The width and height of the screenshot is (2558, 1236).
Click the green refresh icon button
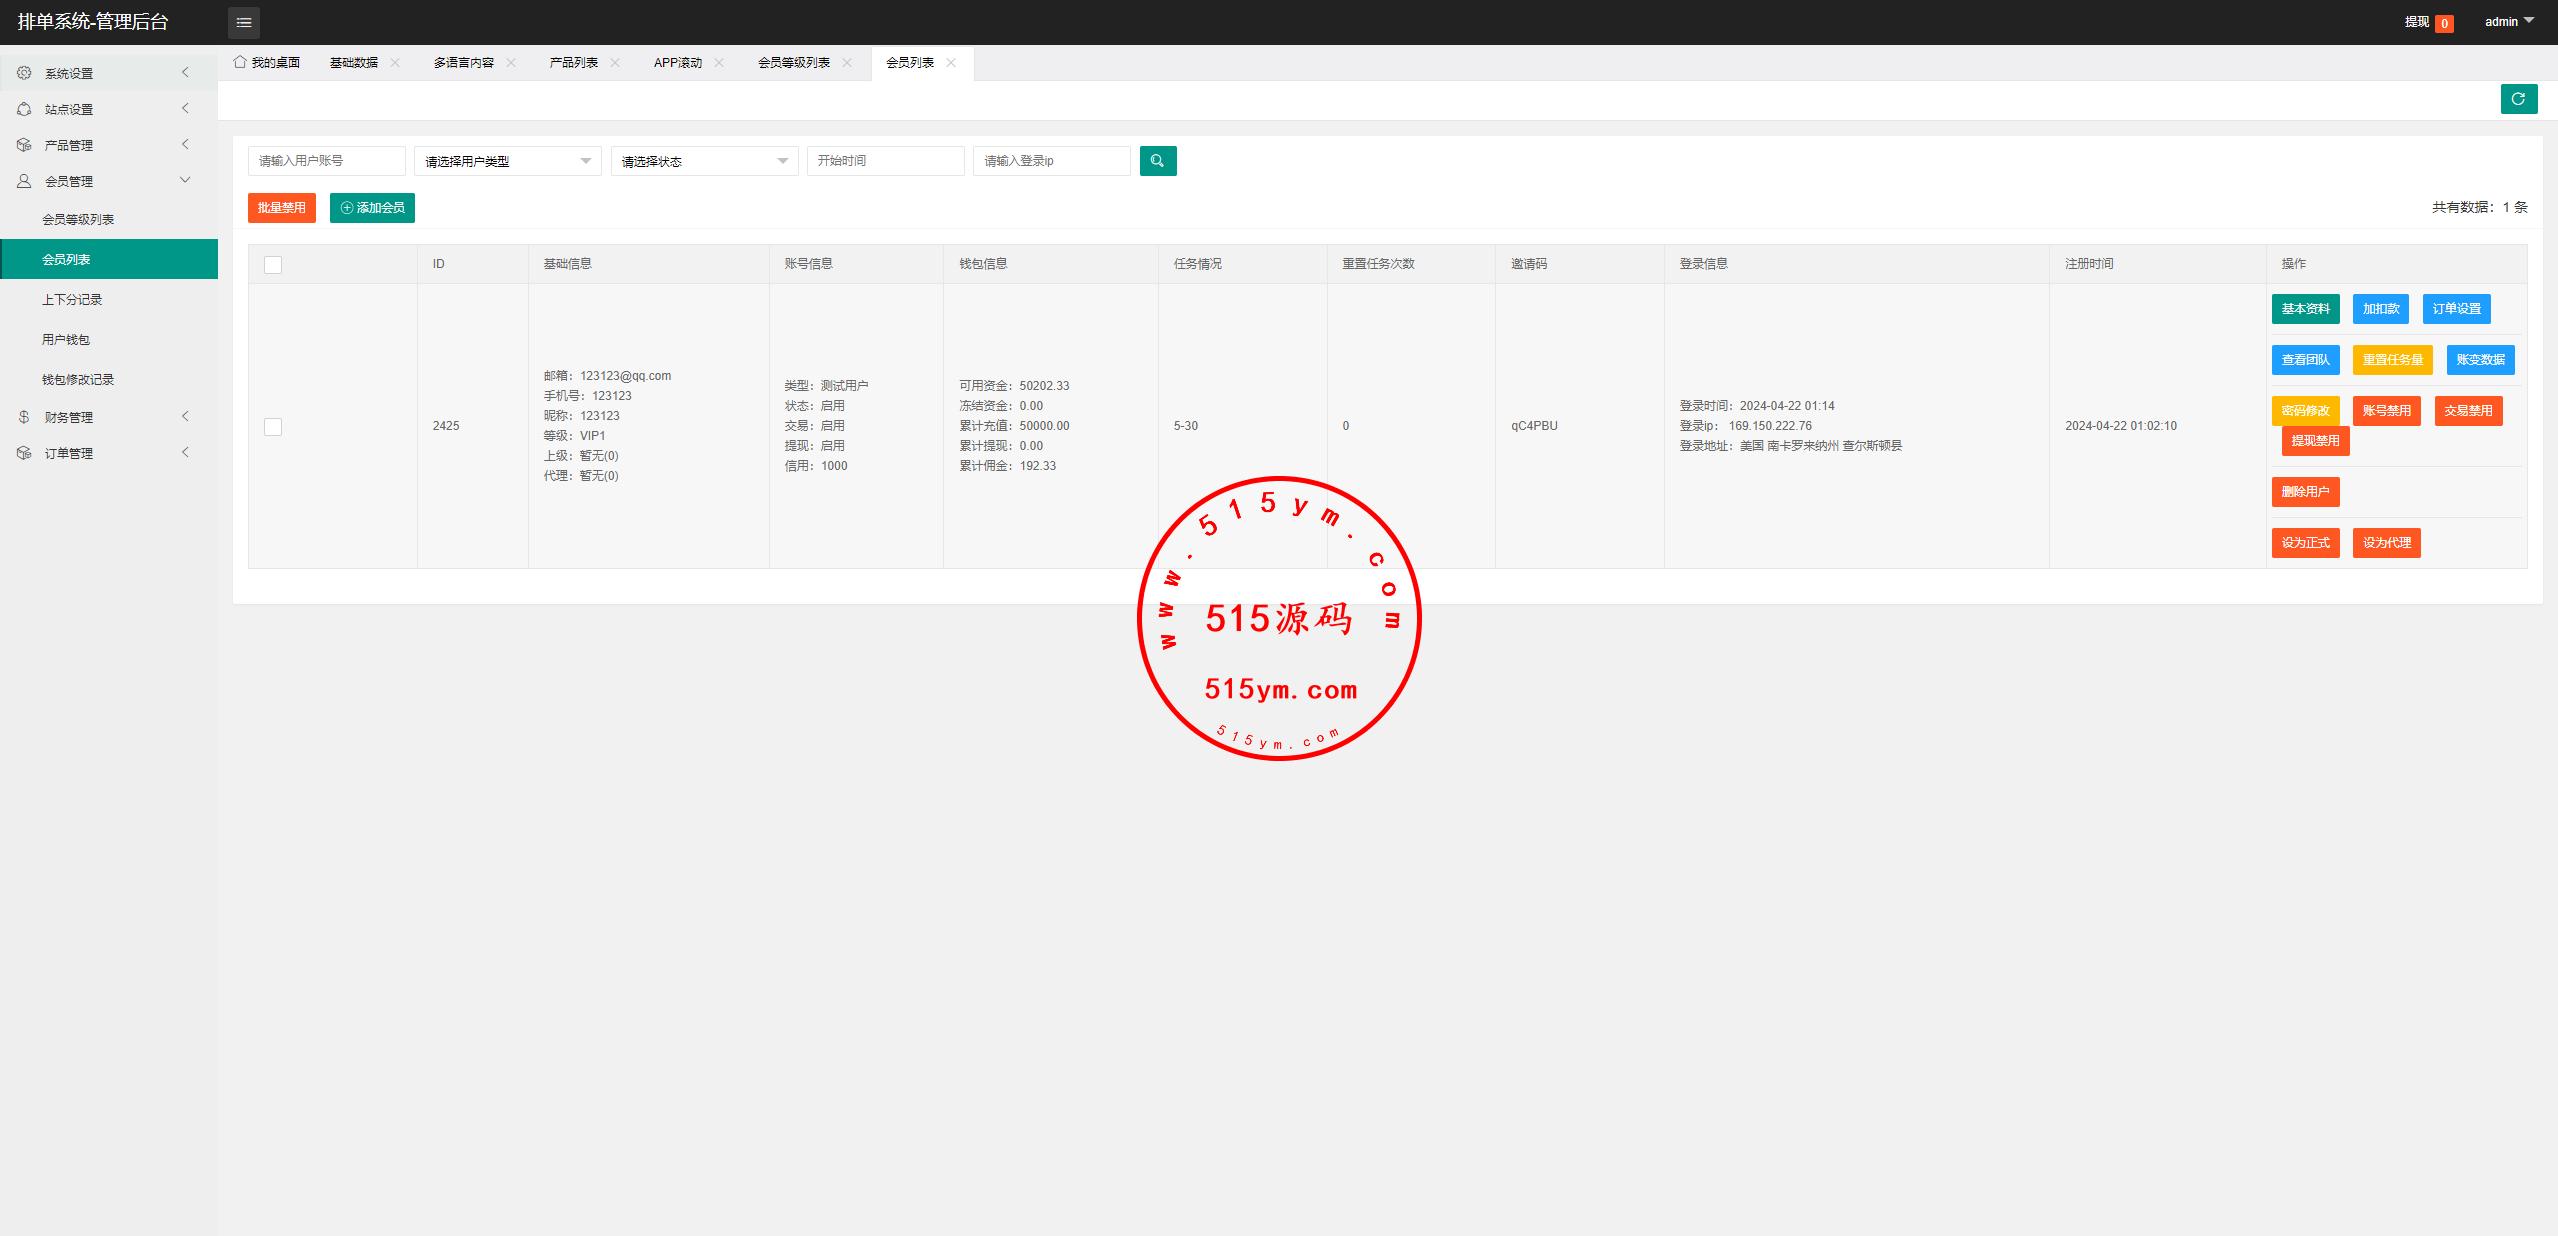click(2518, 99)
